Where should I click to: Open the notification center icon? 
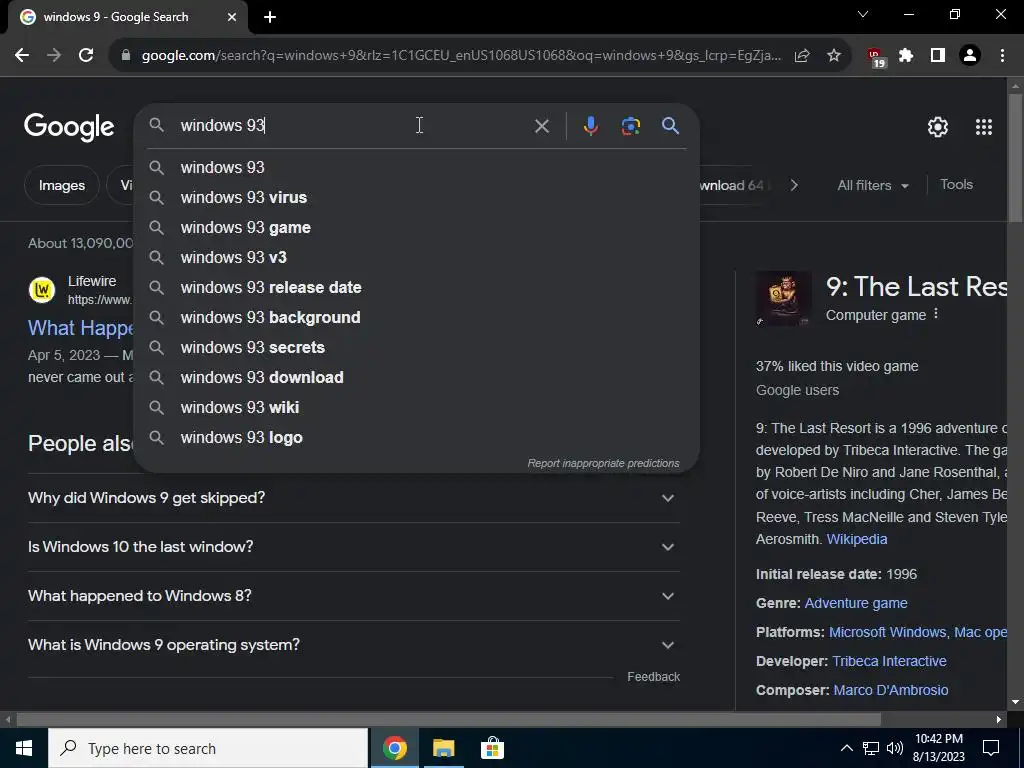click(x=991, y=748)
